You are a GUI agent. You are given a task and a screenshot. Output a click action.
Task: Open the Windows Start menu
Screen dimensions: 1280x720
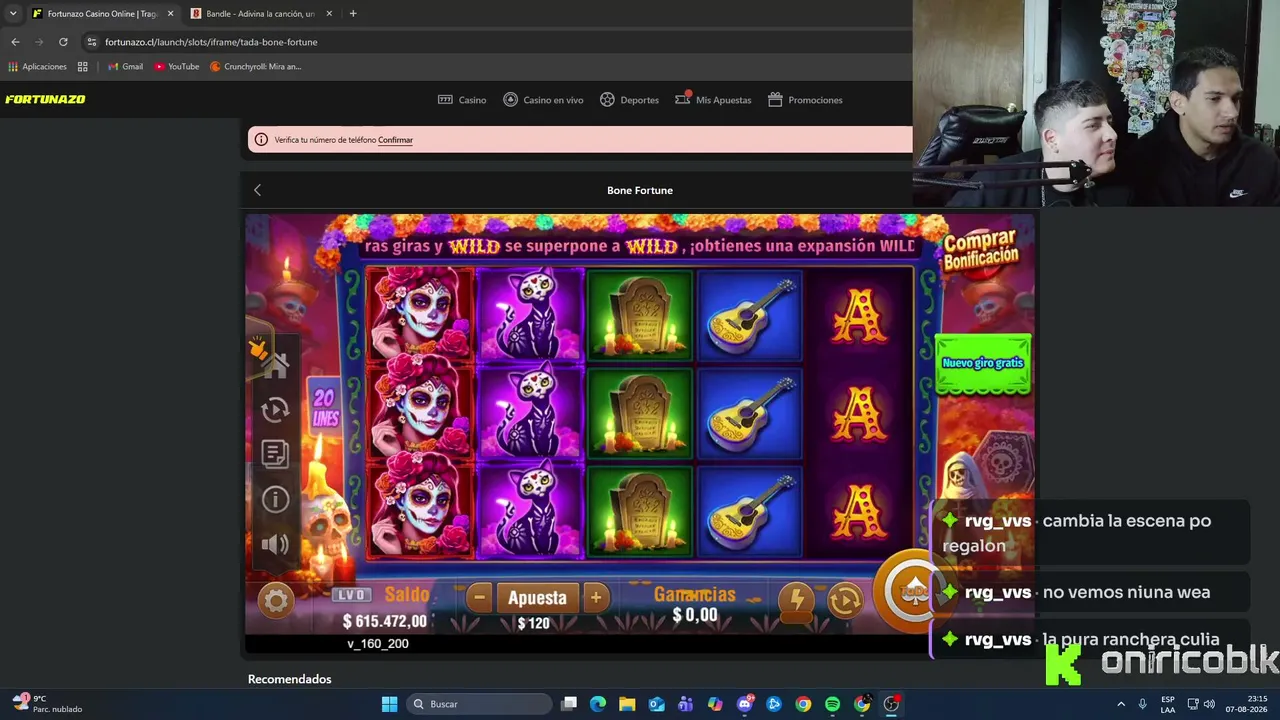click(389, 704)
